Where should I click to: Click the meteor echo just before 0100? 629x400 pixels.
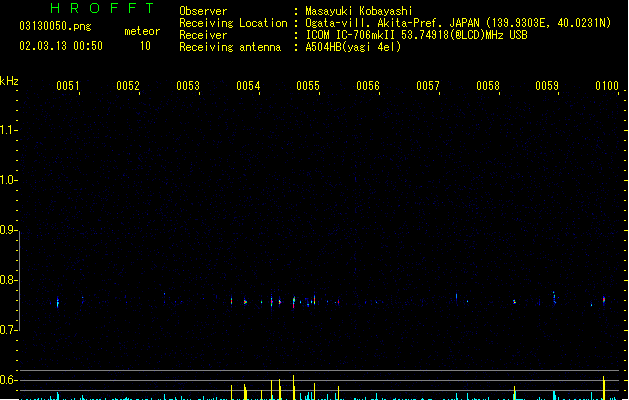click(604, 300)
